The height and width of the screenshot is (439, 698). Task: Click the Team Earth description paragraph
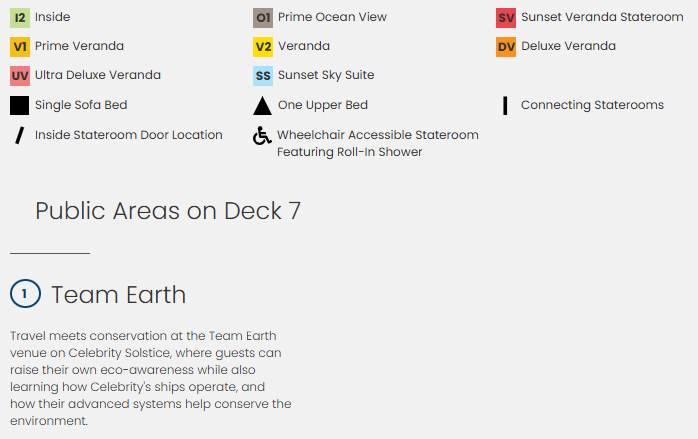tap(150, 378)
